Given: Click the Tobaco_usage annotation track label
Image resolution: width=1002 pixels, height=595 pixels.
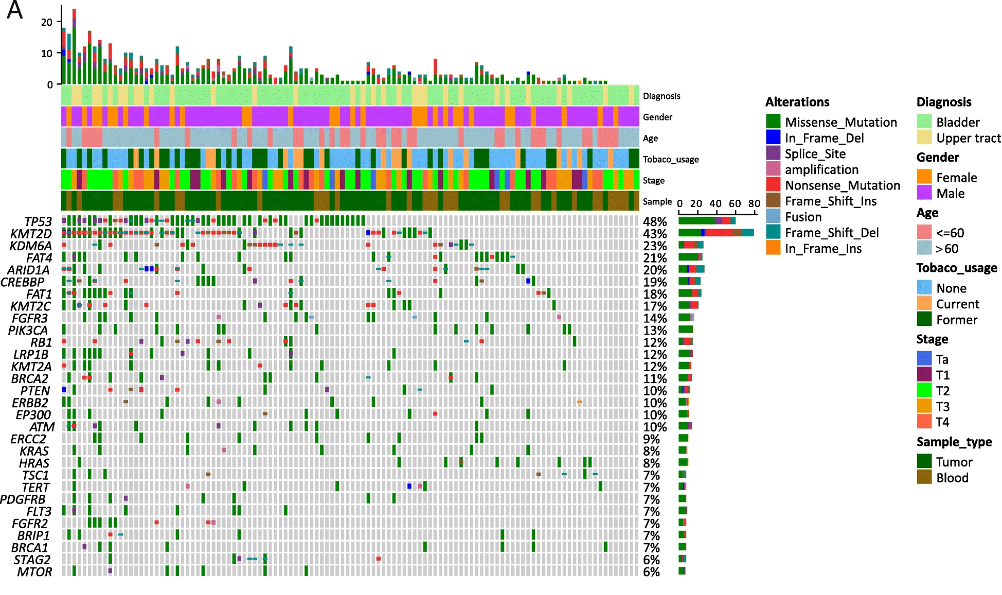Looking at the screenshot, I should pyautogui.click(x=671, y=159).
